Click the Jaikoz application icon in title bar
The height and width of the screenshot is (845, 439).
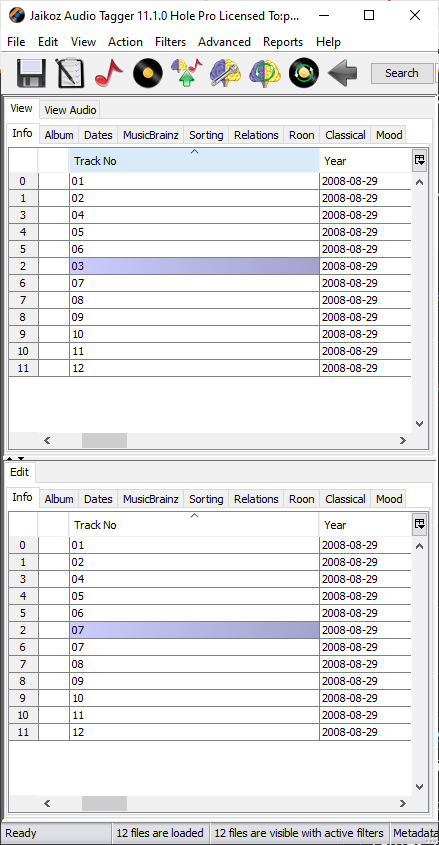coord(17,16)
